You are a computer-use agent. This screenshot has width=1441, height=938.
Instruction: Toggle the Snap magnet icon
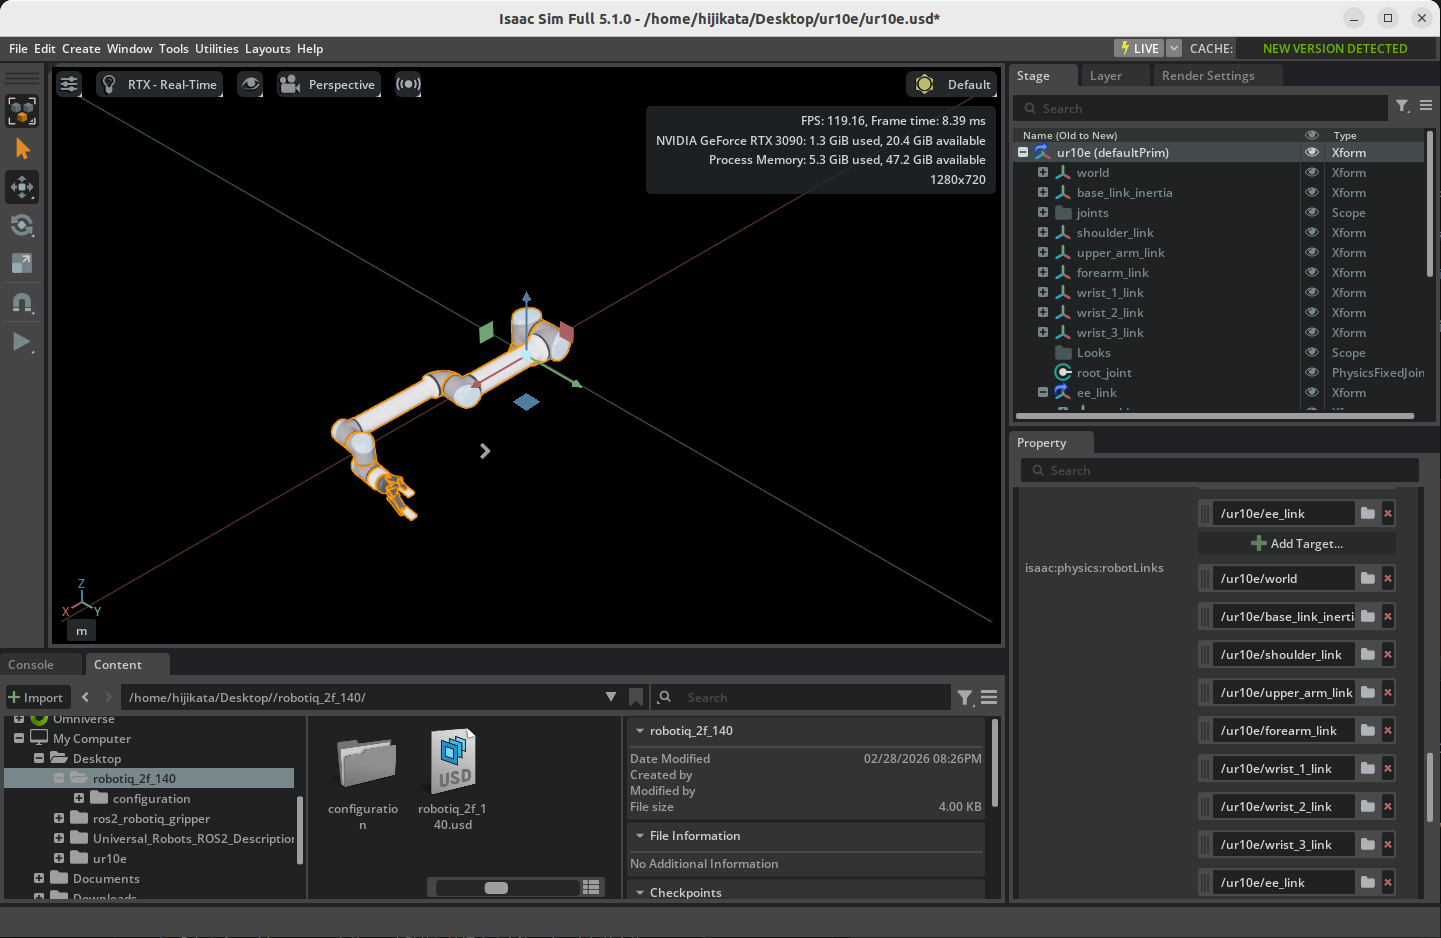[22, 302]
